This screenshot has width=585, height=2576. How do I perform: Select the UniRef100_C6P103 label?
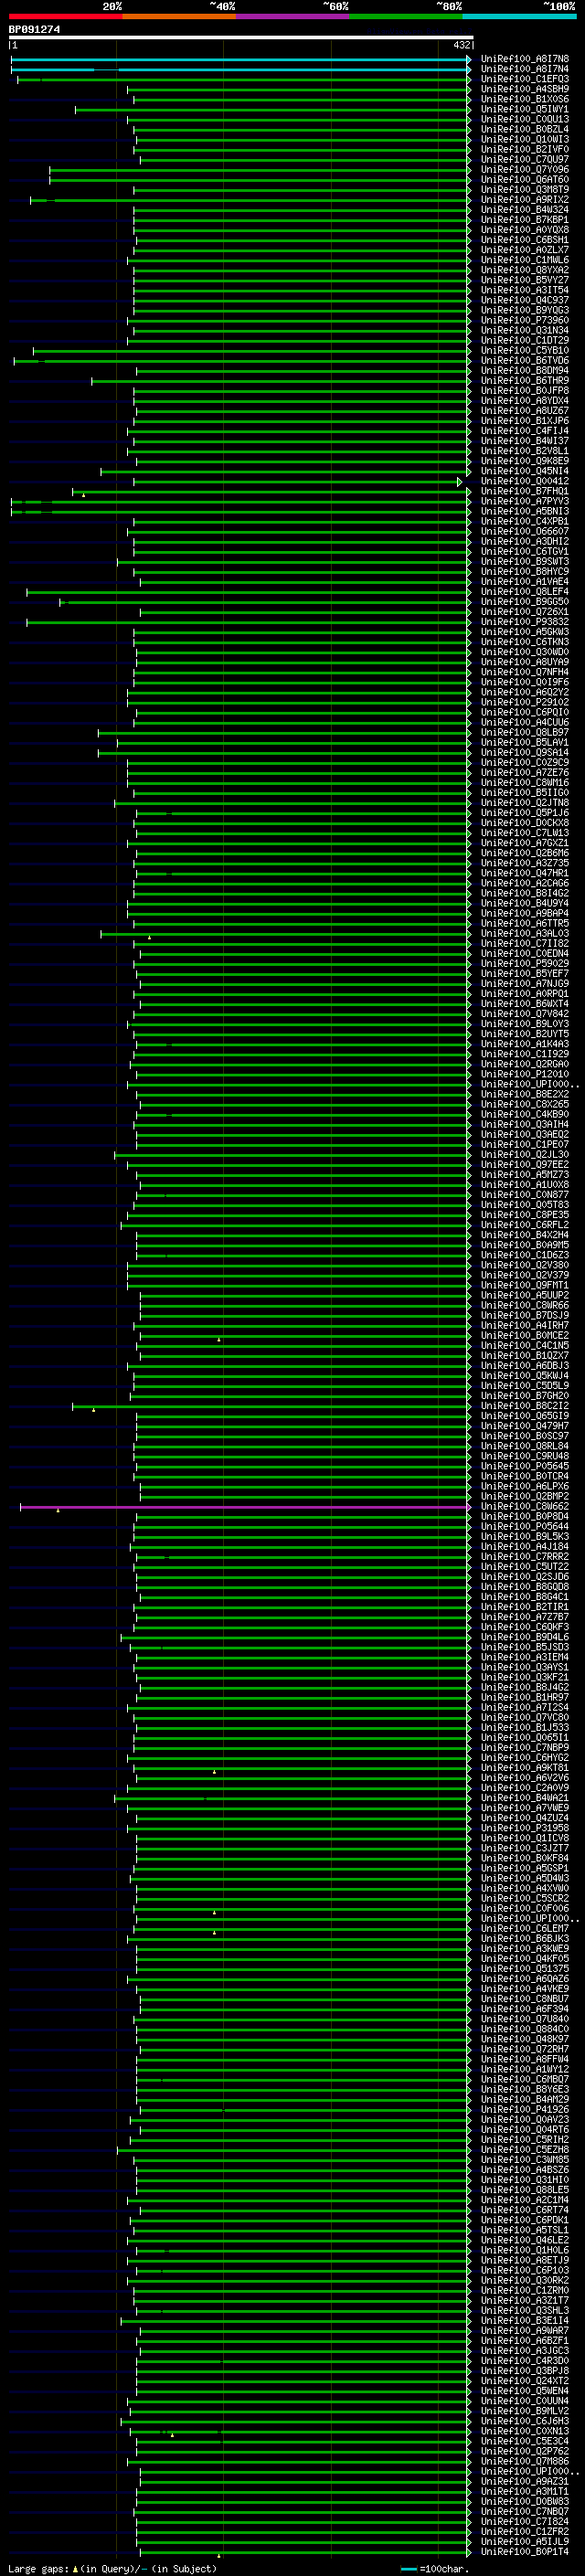[525, 2270]
